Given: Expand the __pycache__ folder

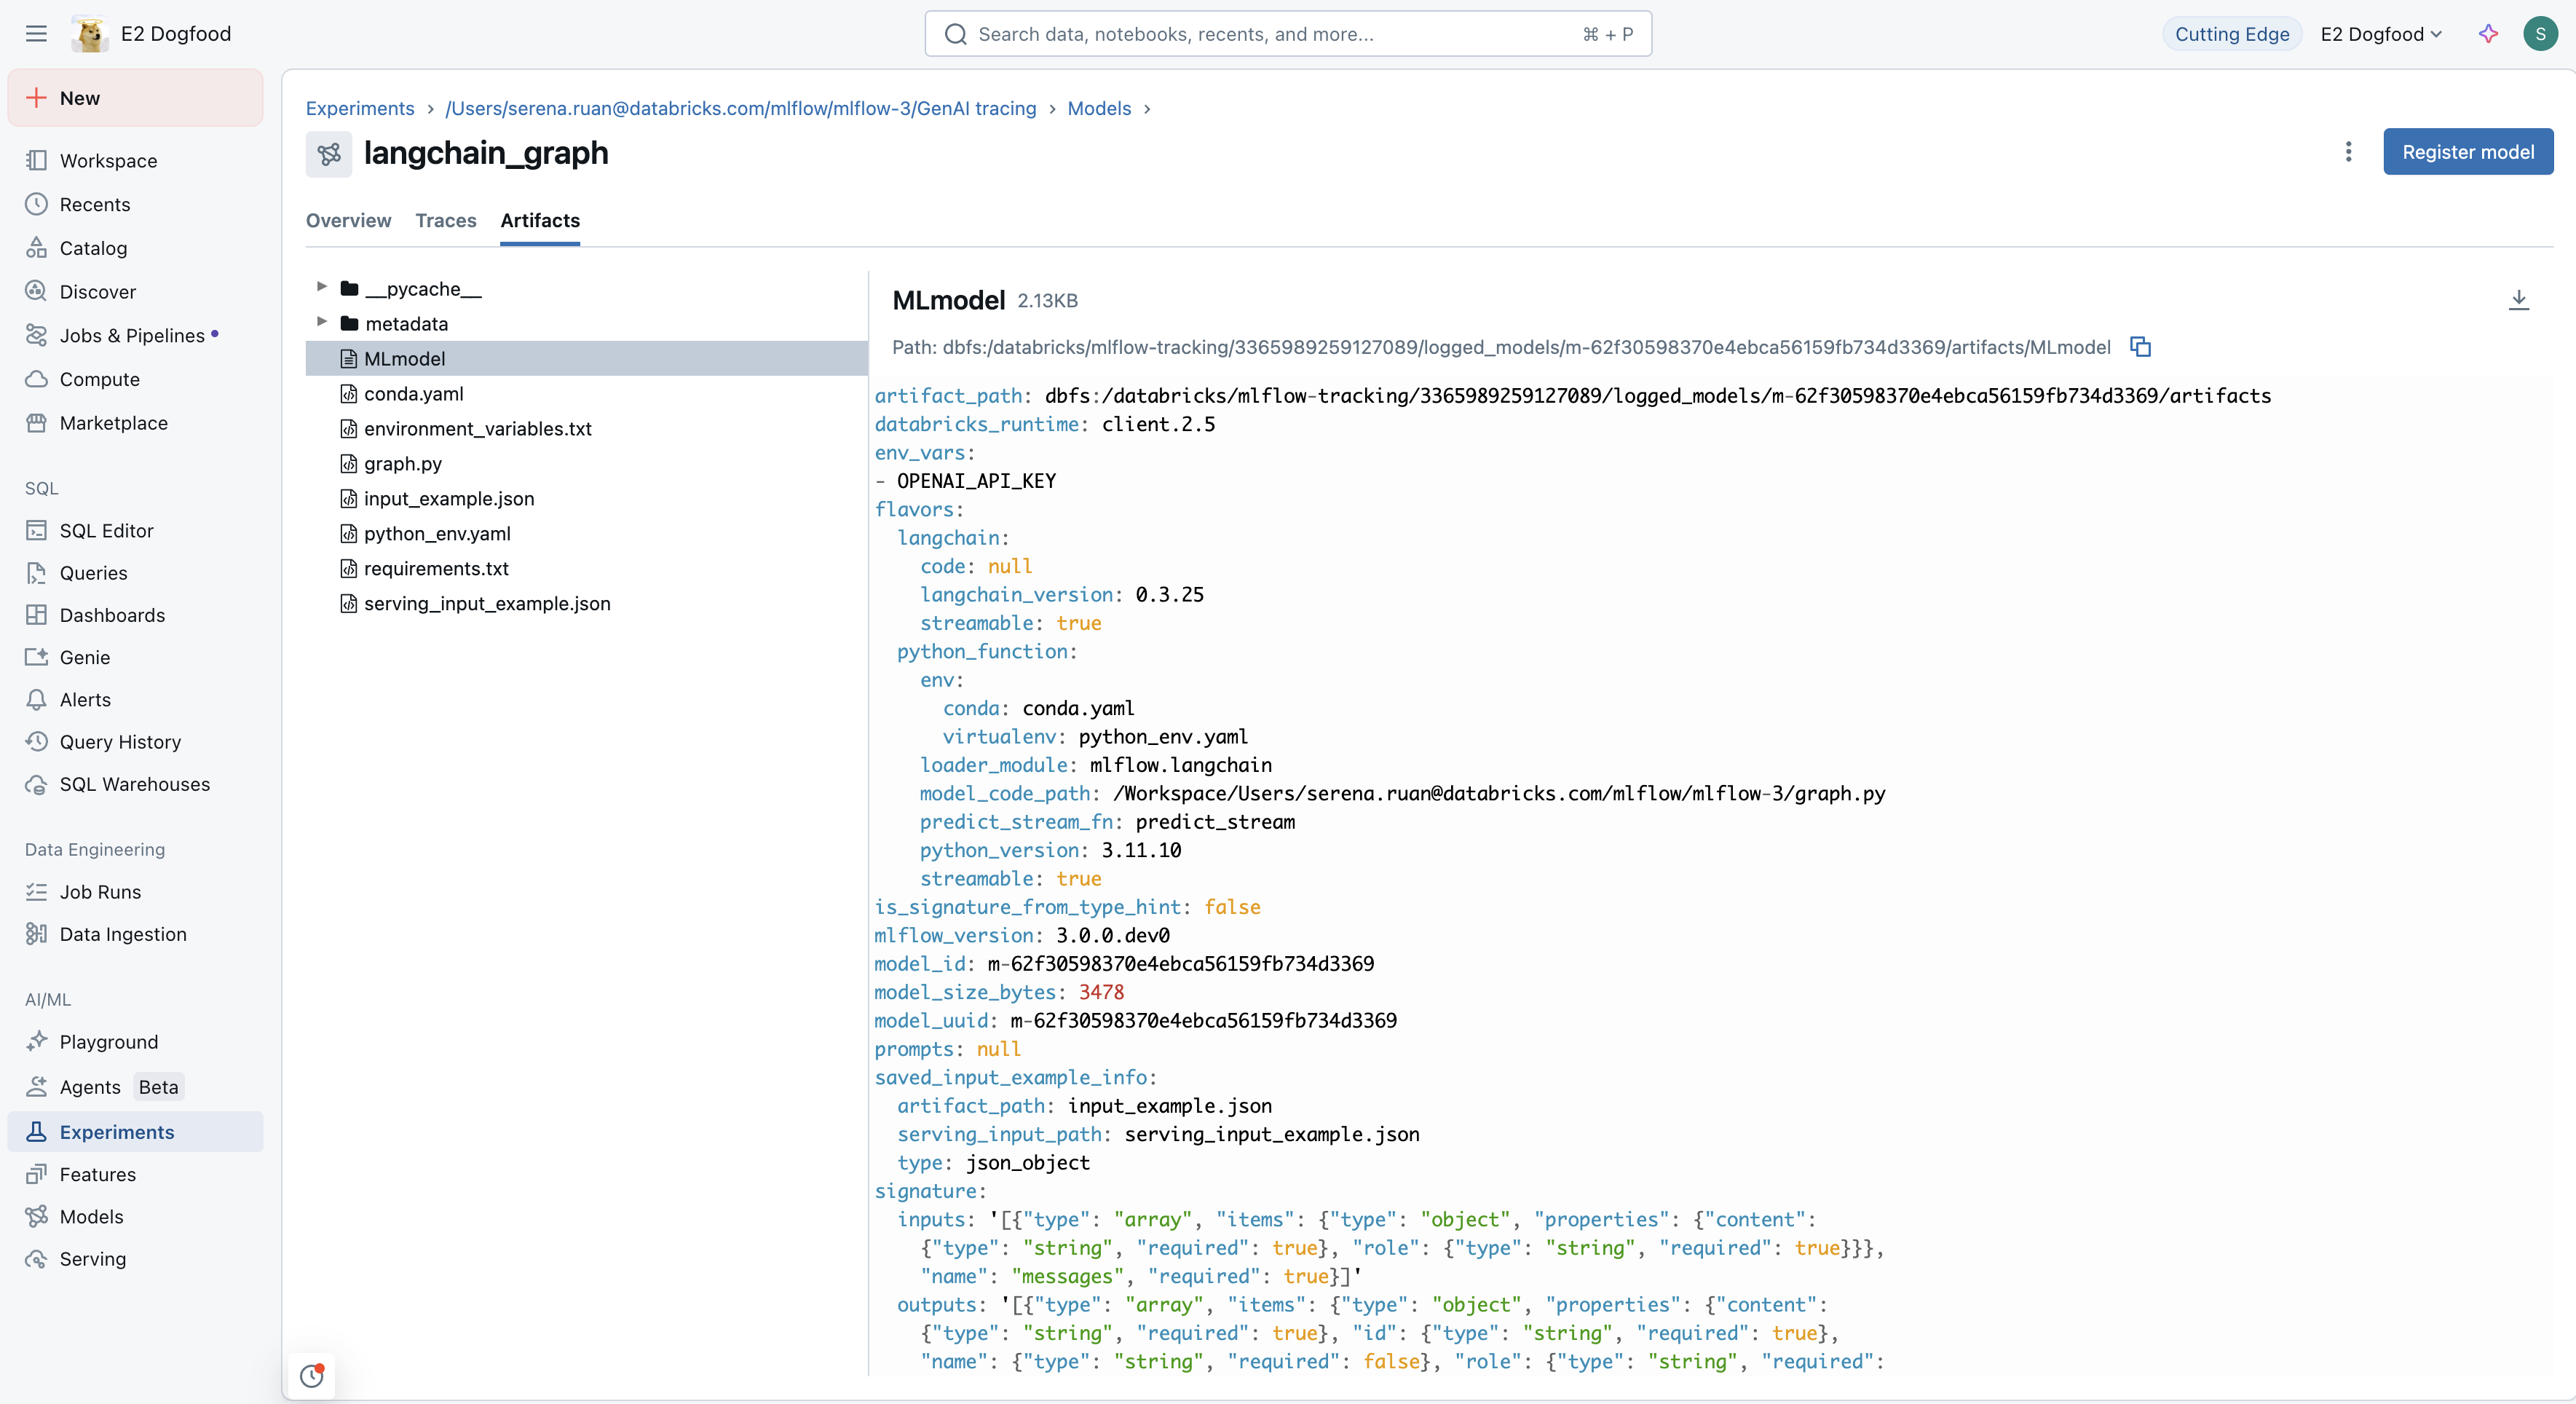Looking at the screenshot, I should click(321, 287).
